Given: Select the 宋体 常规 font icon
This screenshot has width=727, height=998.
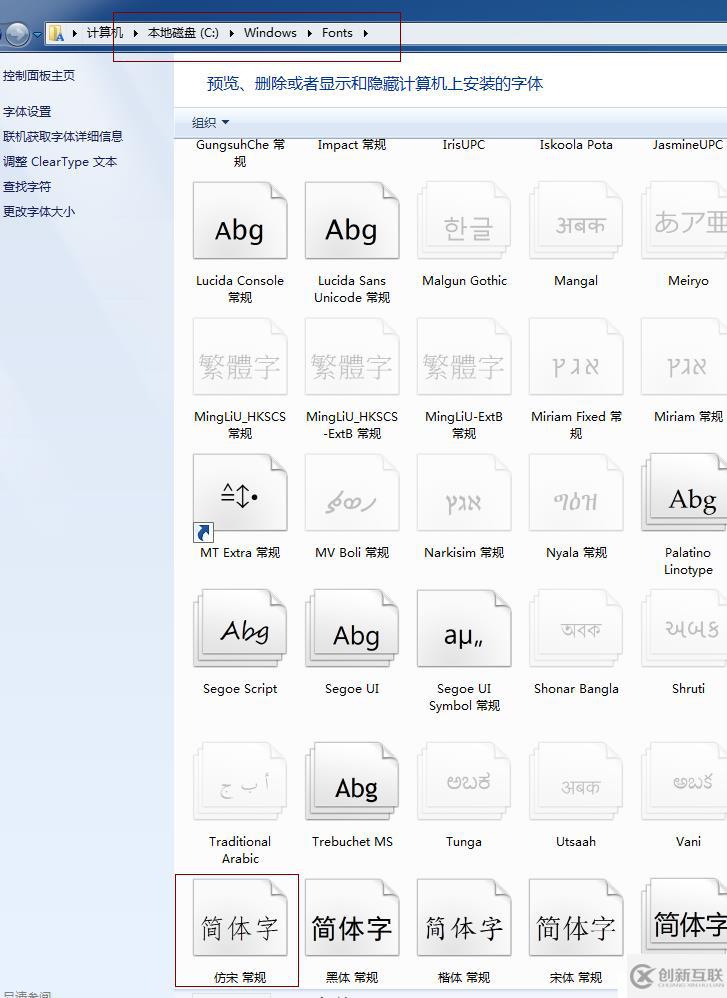Looking at the screenshot, I should click(576, 918).
